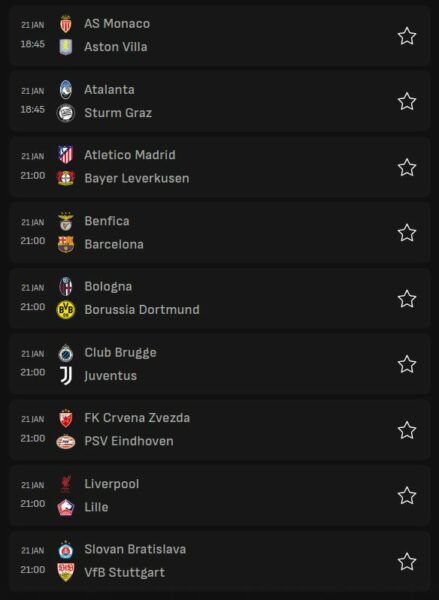Click the PSV Eindhoven crest
Viewport: 439px width, 600px height.
pos(66,442)
